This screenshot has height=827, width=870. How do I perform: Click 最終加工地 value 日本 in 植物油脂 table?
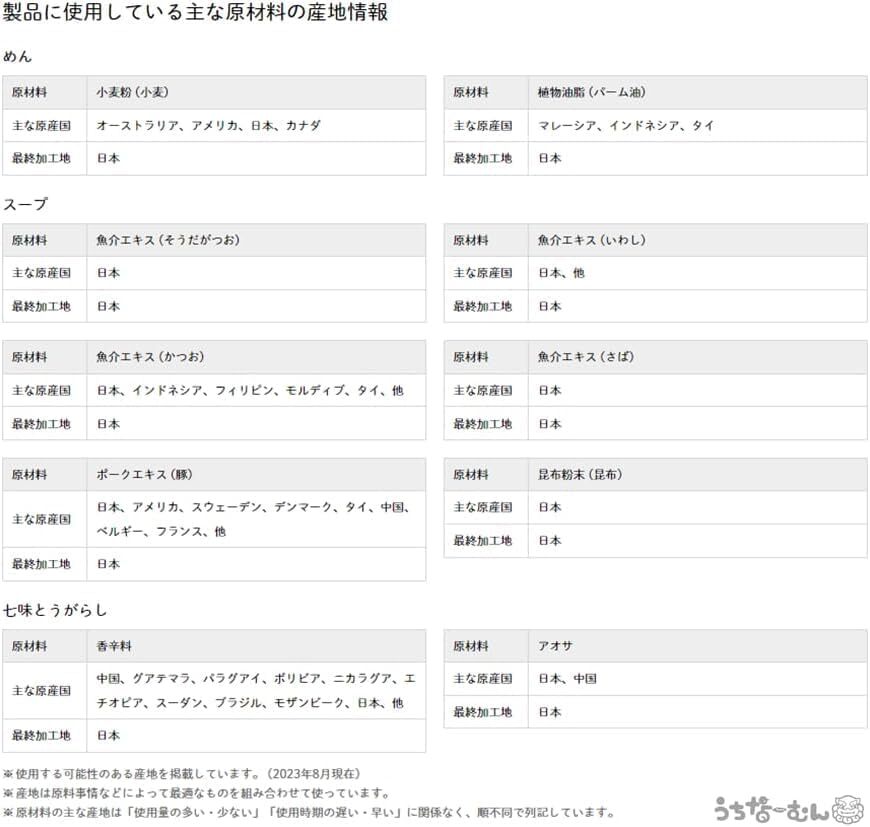(550, 158)
